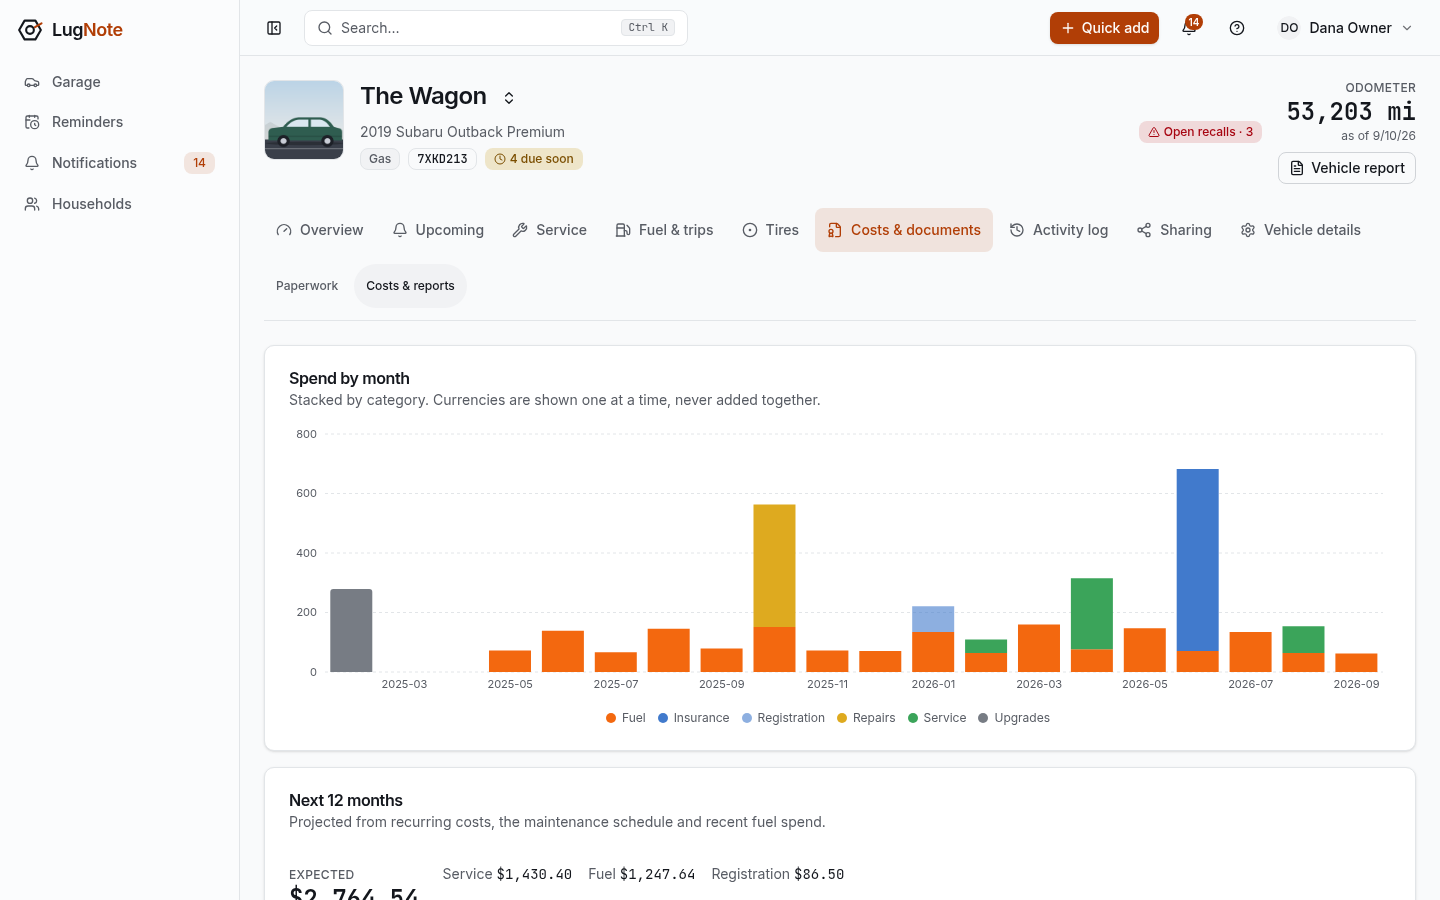The height and width of the screenshot is (900, 1440).
Task: Click the Overview gauge icon
Action: pos(284,230)
